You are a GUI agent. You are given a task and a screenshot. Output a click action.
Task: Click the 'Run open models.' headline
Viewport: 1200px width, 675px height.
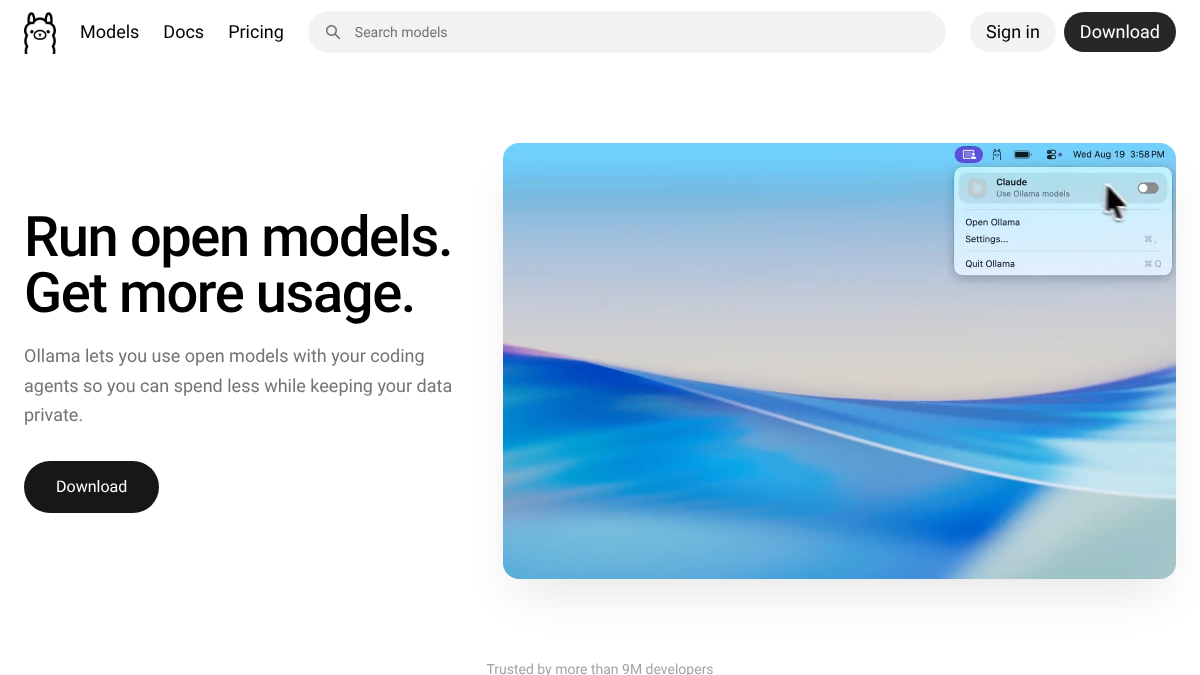coord(238,237)
